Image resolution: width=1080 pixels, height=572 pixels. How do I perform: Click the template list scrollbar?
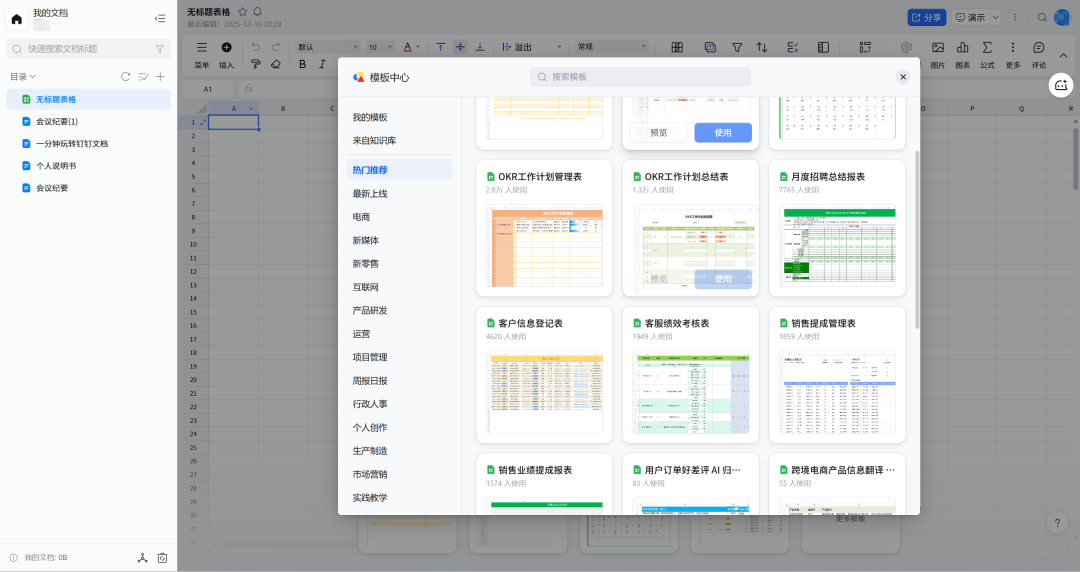(917, 239)
